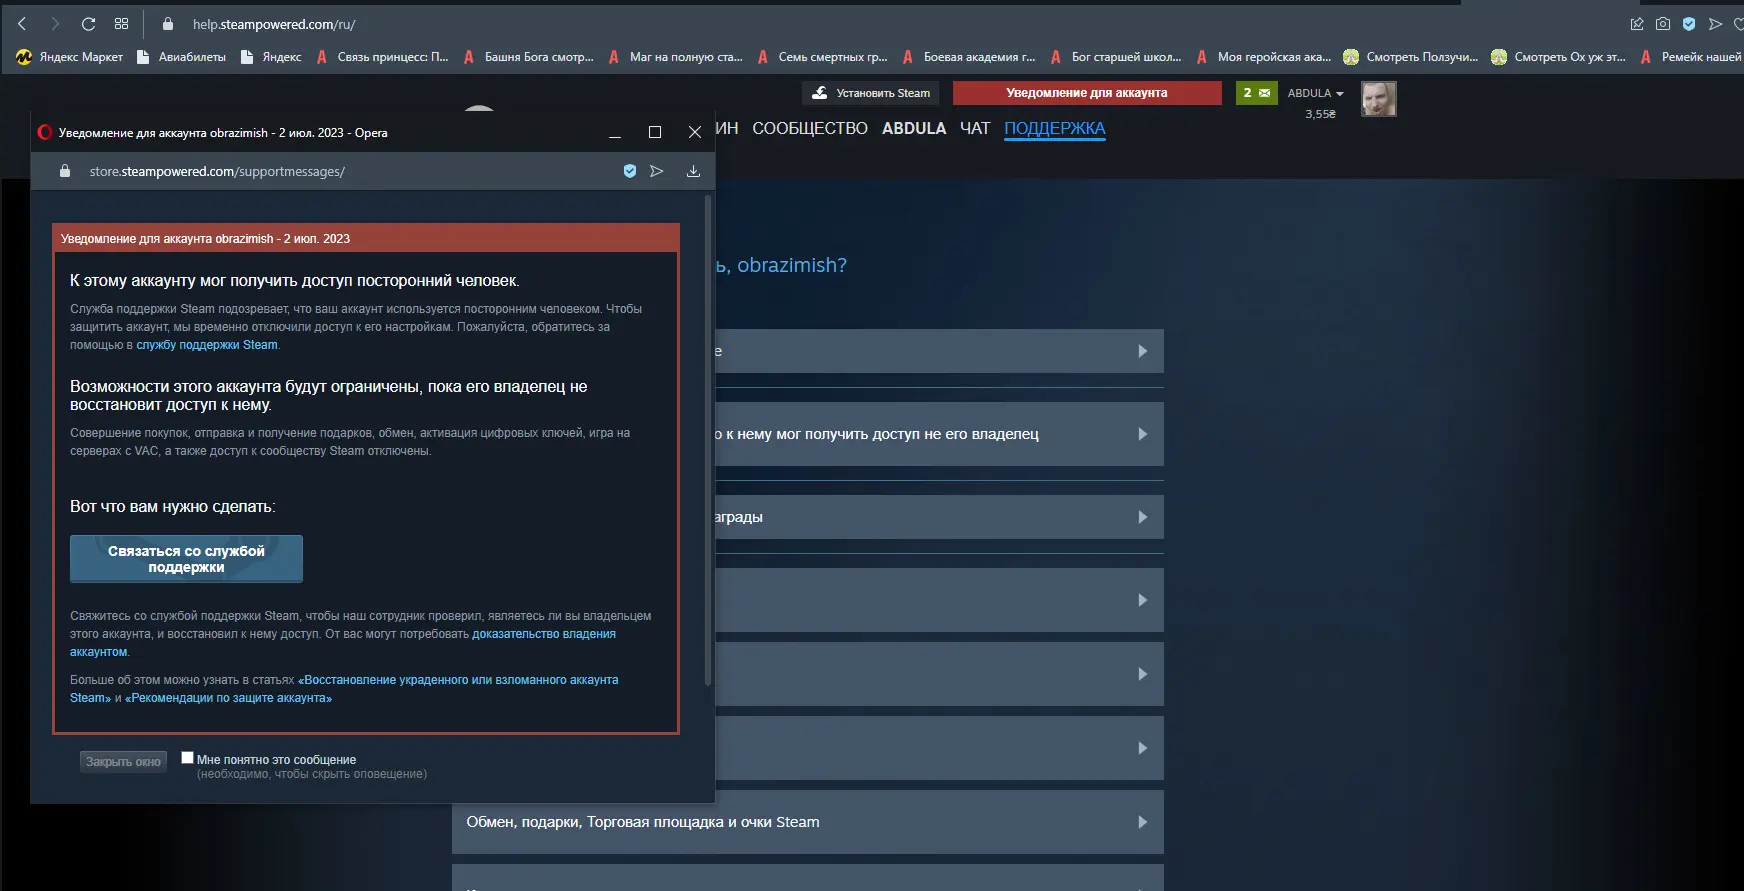This screenshot has height=891, width=1744.
Task: Minimize the account notification popup window
Action: click(x=615, y=132)
